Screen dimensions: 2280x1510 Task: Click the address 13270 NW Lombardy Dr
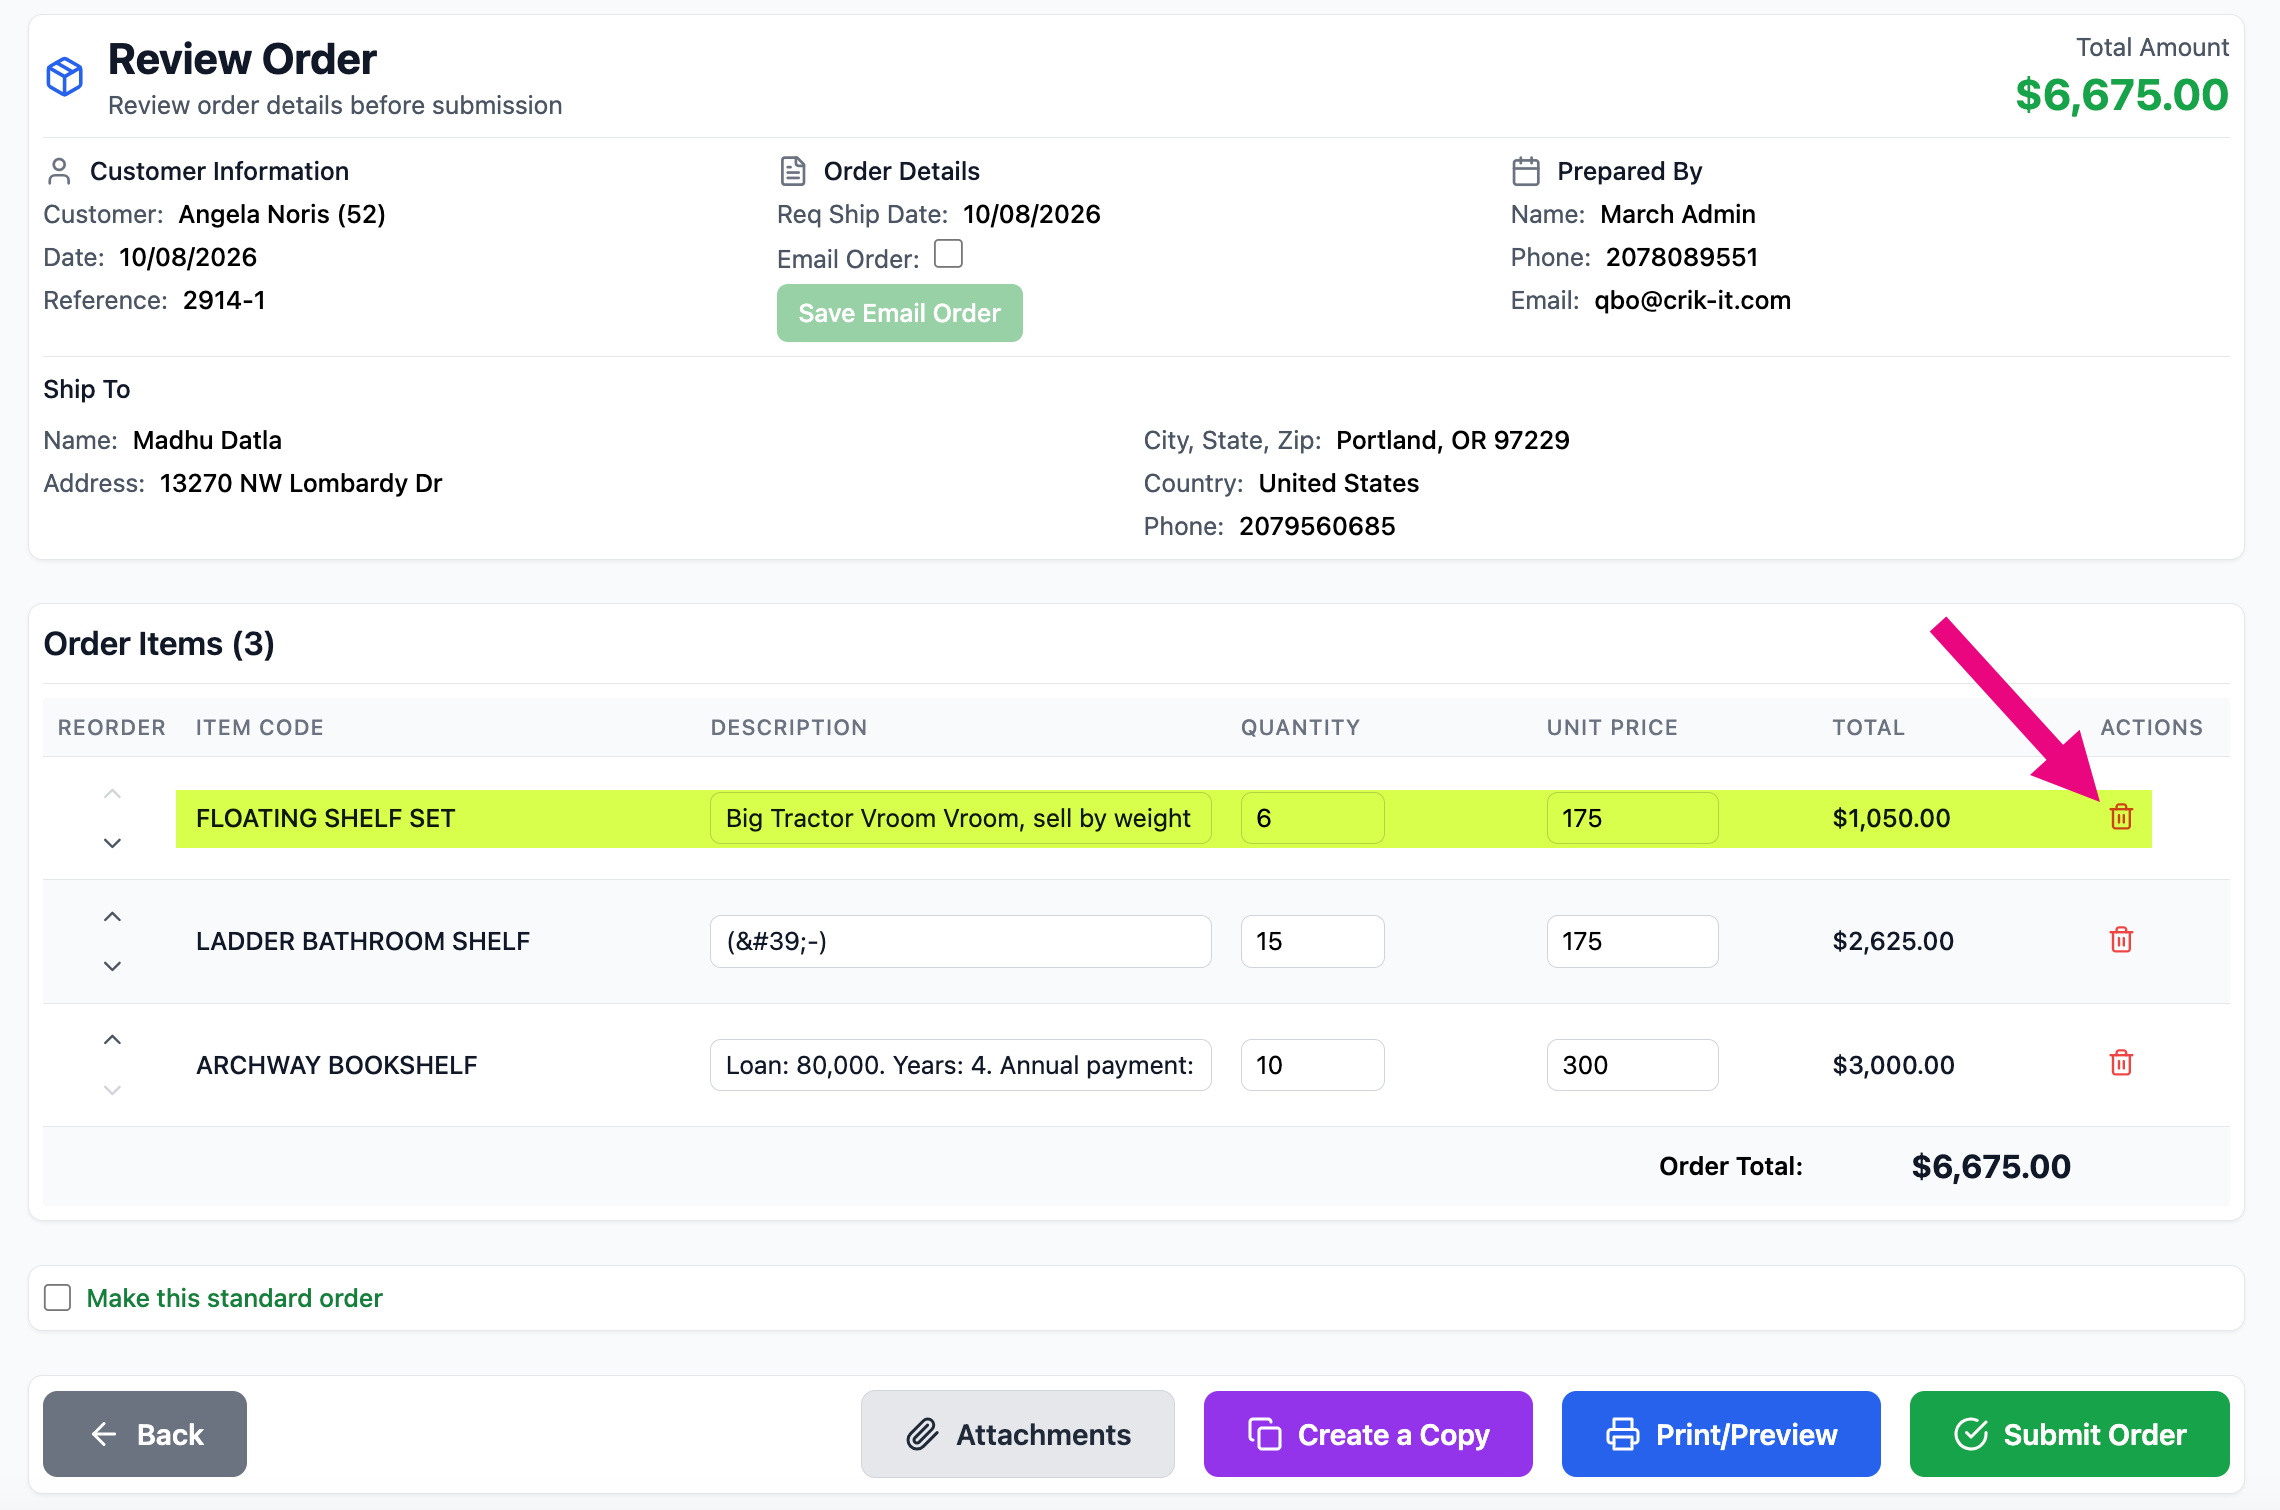click(x=300, y=483)
